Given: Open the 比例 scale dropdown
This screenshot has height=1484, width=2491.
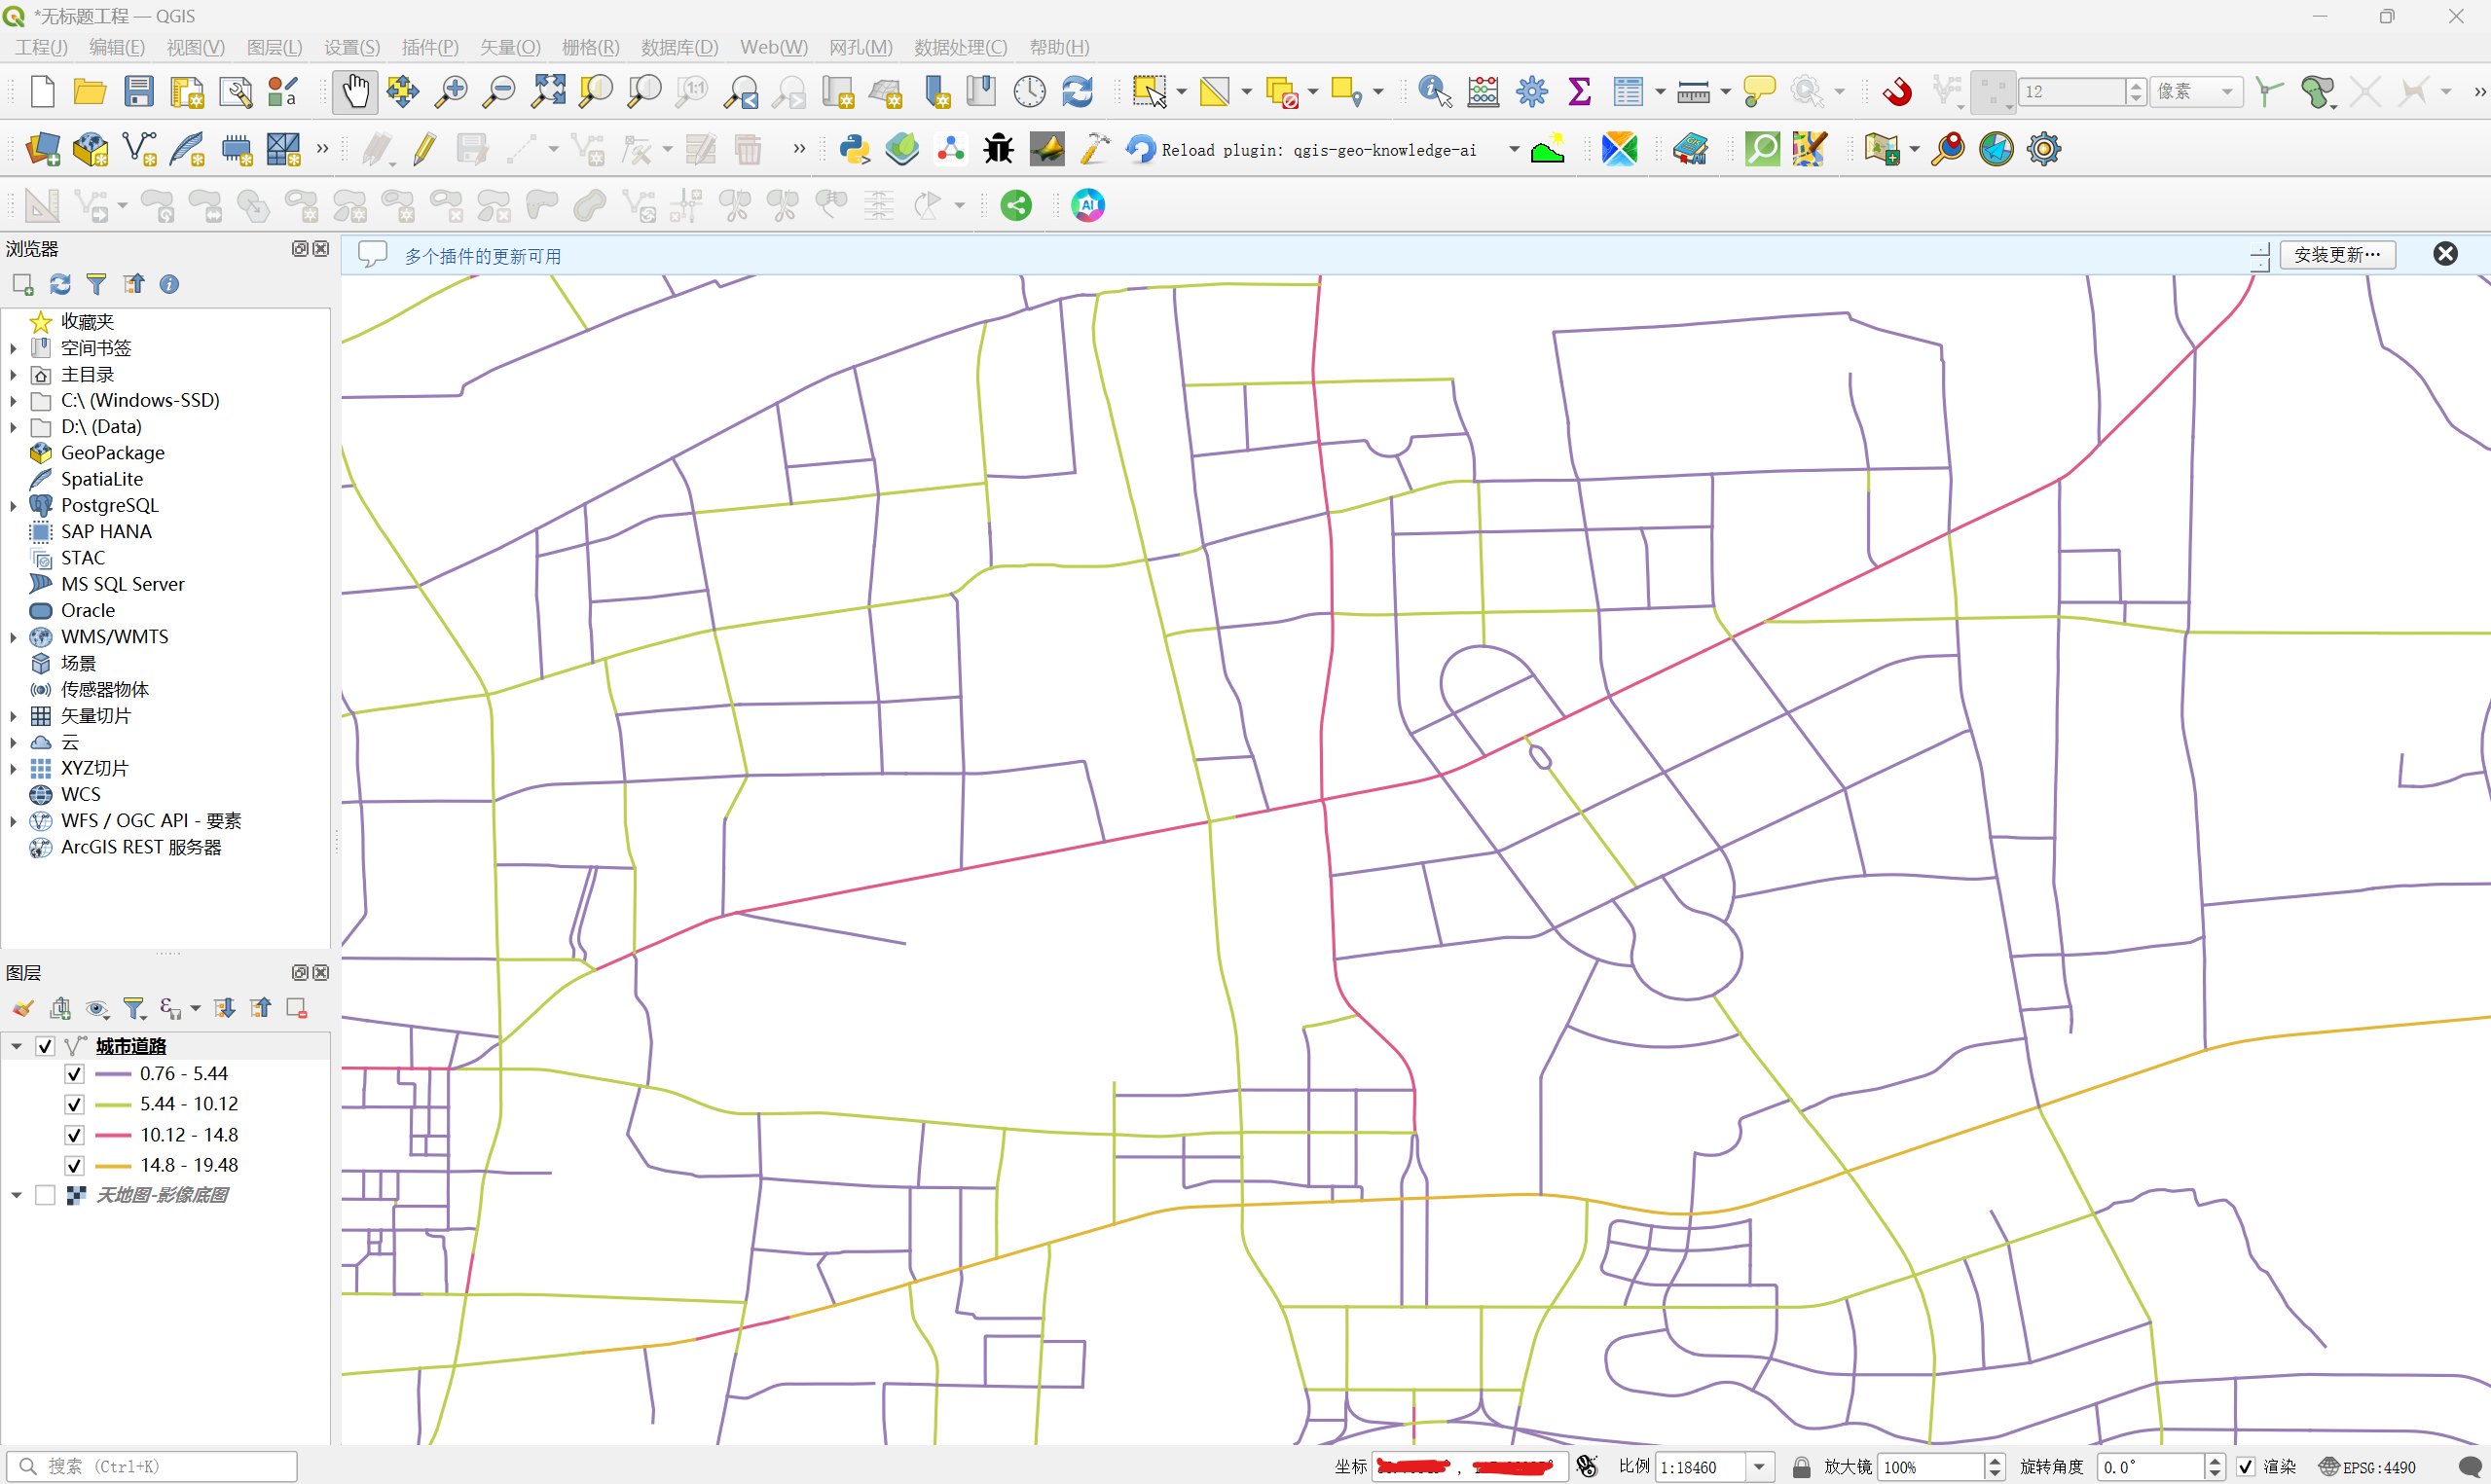Looking at the screenshot, I should point(1759,1467).
